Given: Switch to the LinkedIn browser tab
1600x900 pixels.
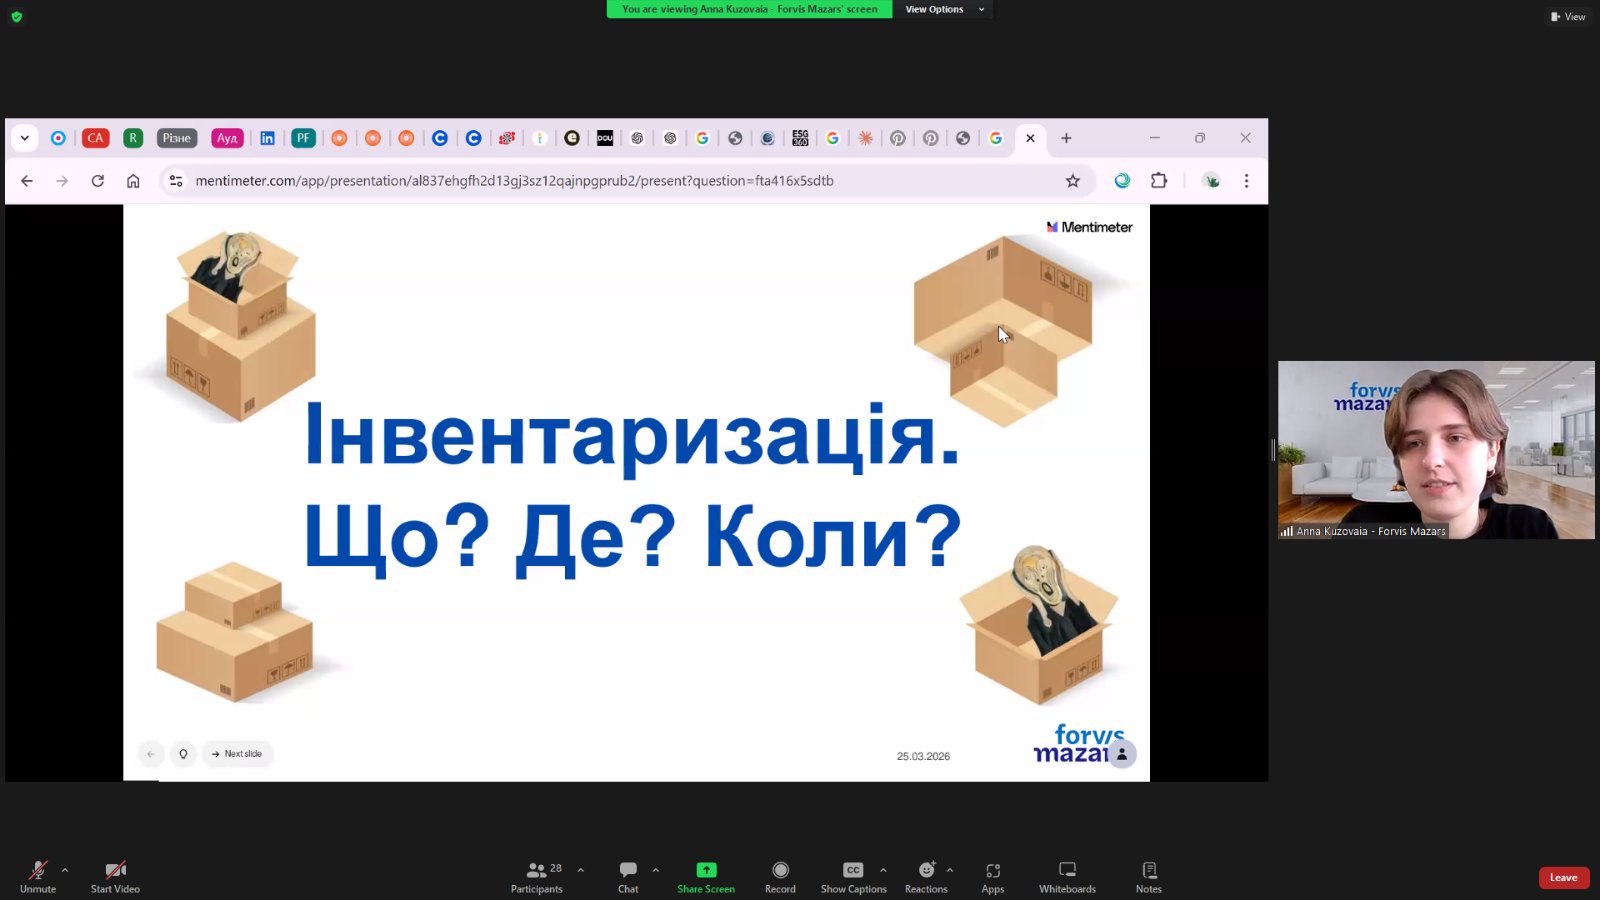Looking at the screenshot, I should (x=267, y=138).
